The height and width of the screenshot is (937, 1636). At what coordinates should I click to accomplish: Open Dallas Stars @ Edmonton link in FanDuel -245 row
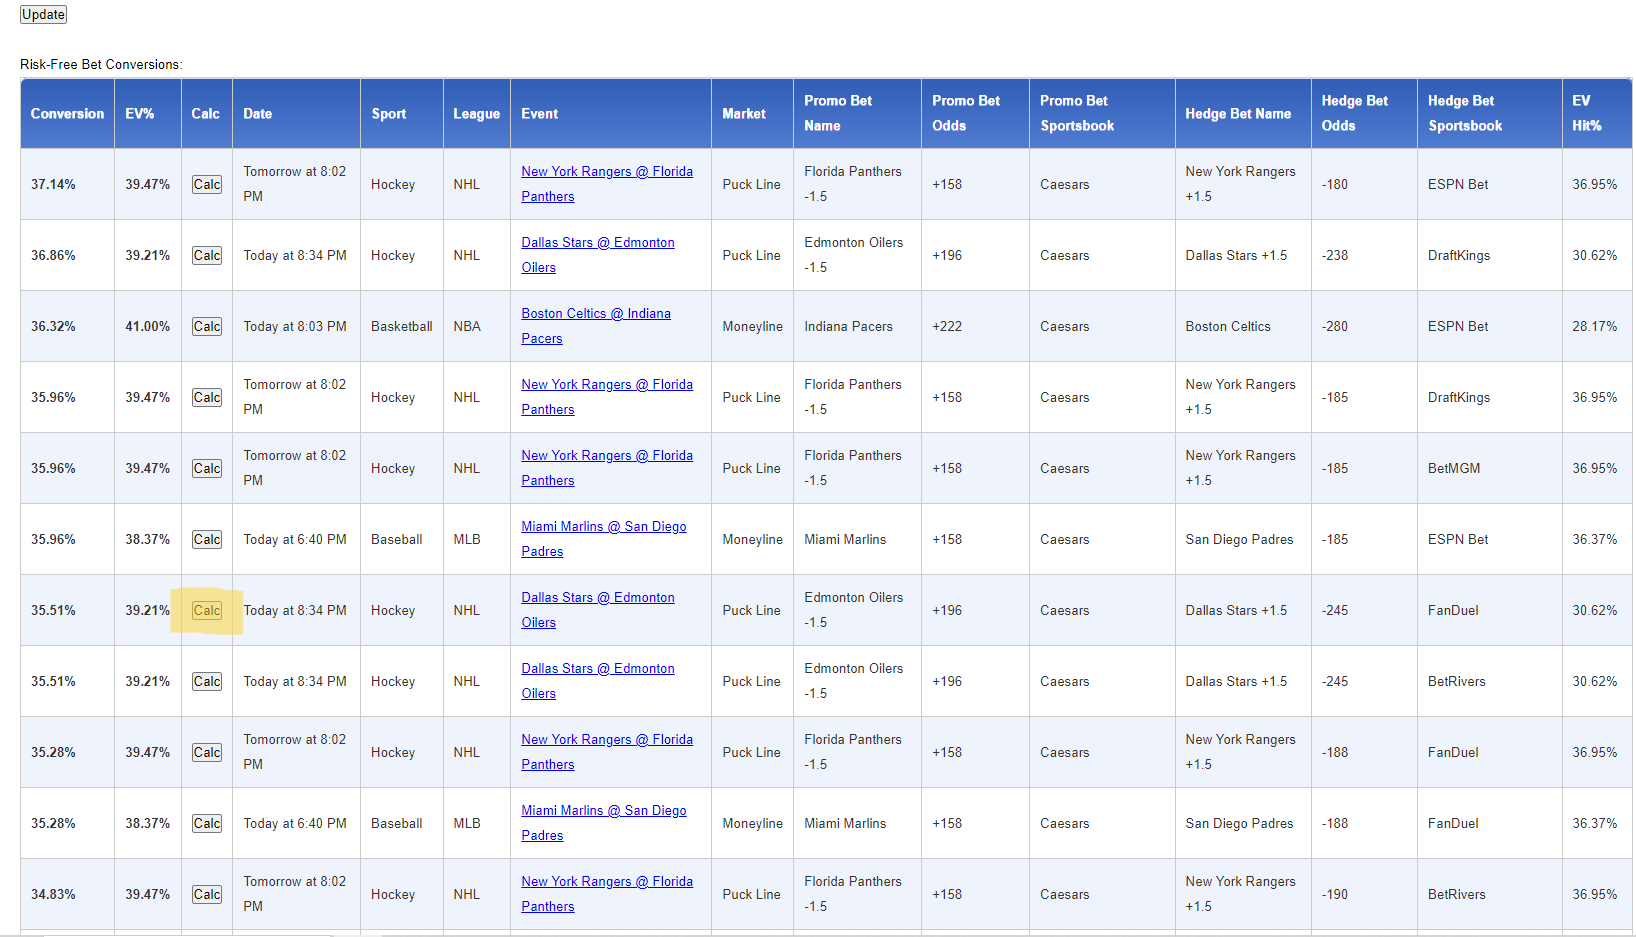point(598,610)
